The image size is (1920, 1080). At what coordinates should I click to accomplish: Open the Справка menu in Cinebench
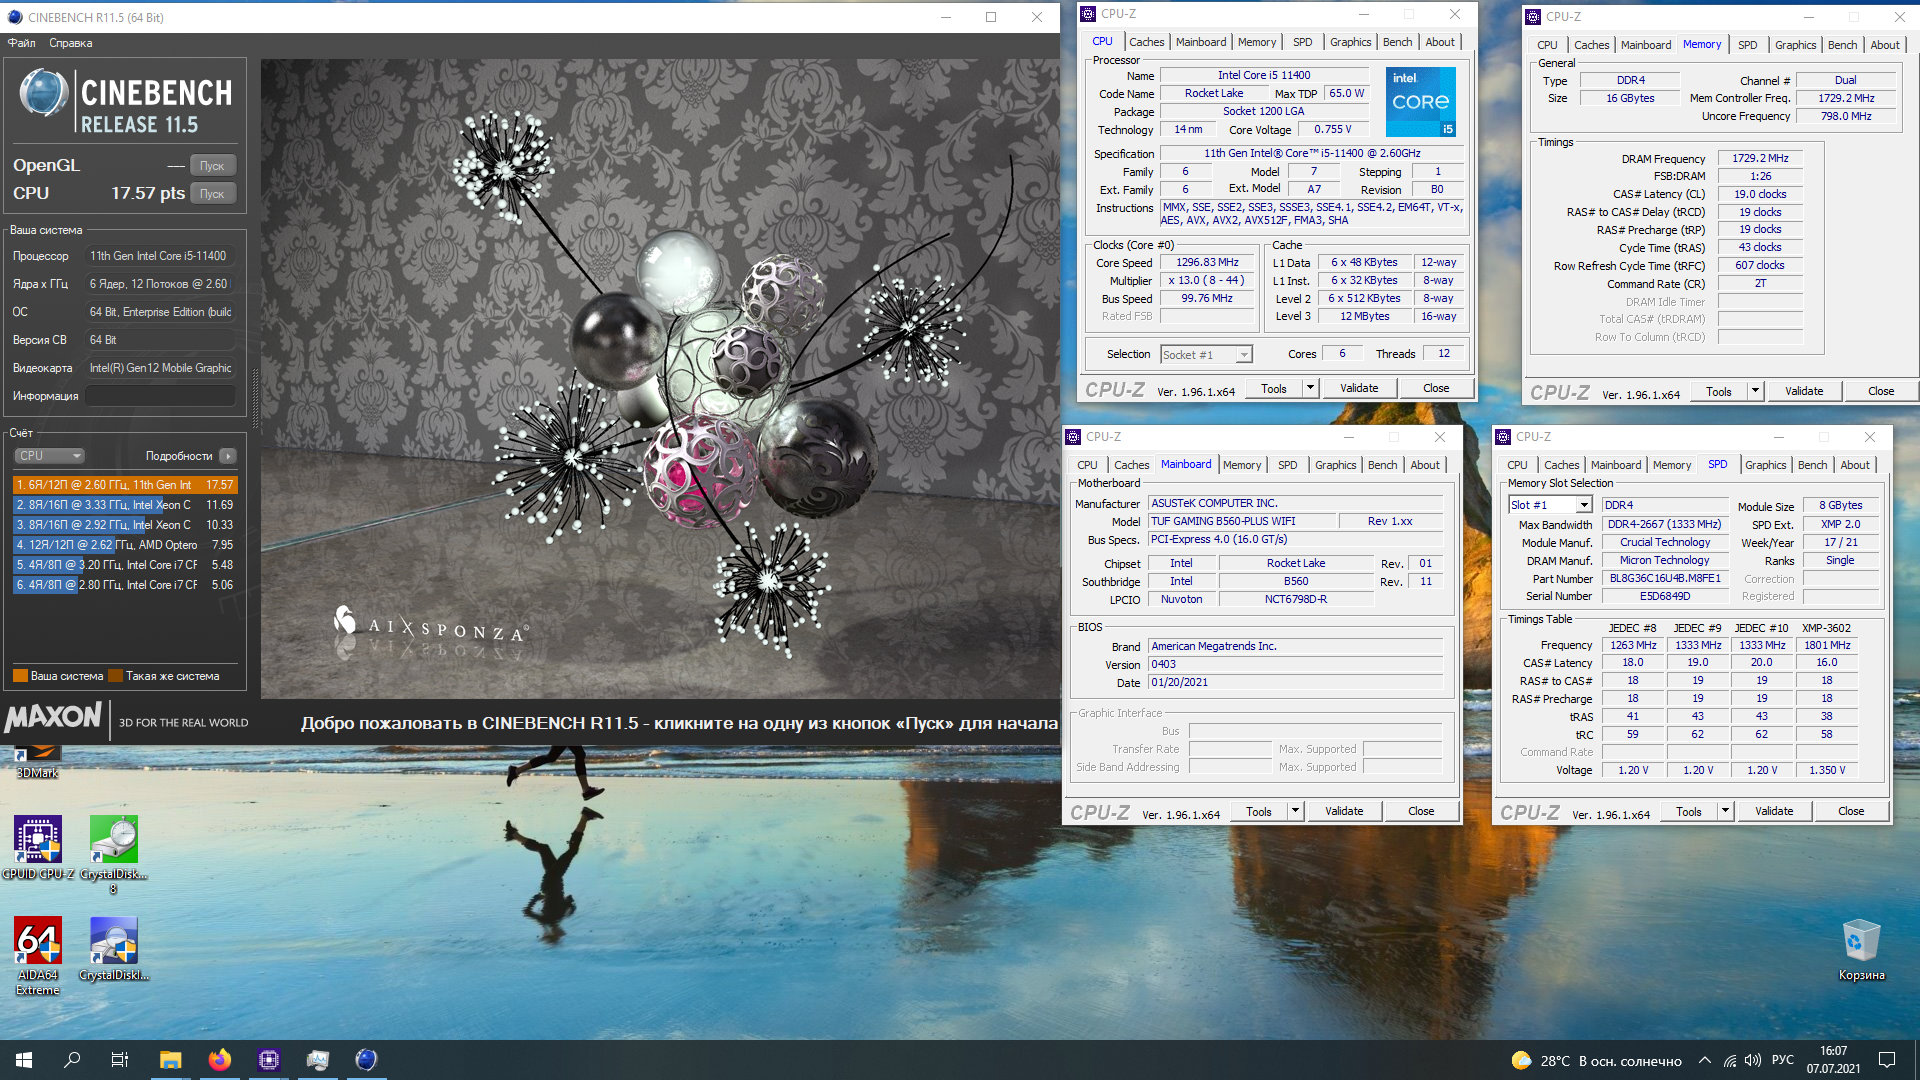[x=71, y=43]
